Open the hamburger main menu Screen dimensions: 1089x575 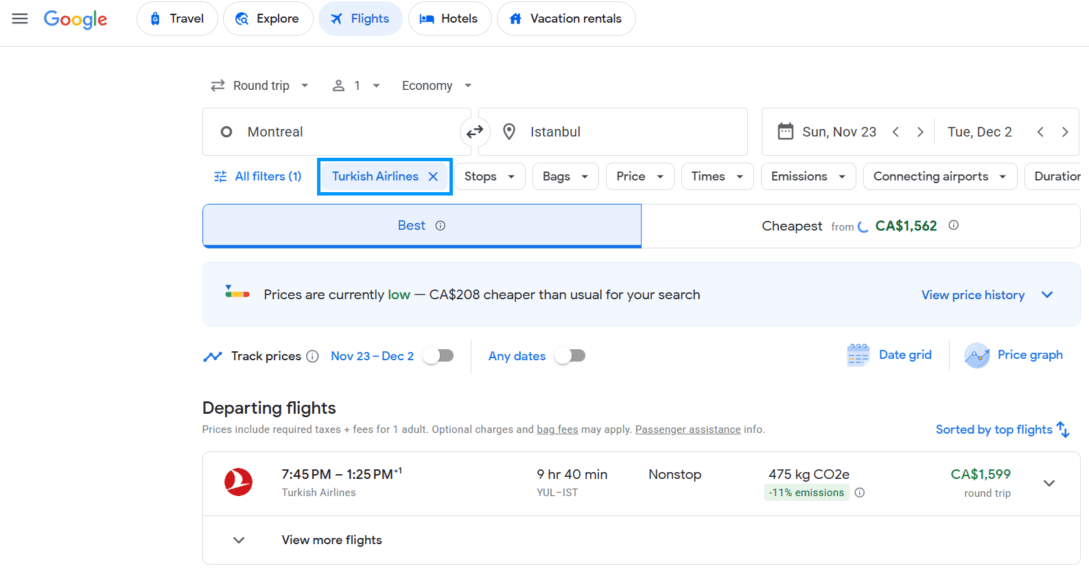point(19,19)
